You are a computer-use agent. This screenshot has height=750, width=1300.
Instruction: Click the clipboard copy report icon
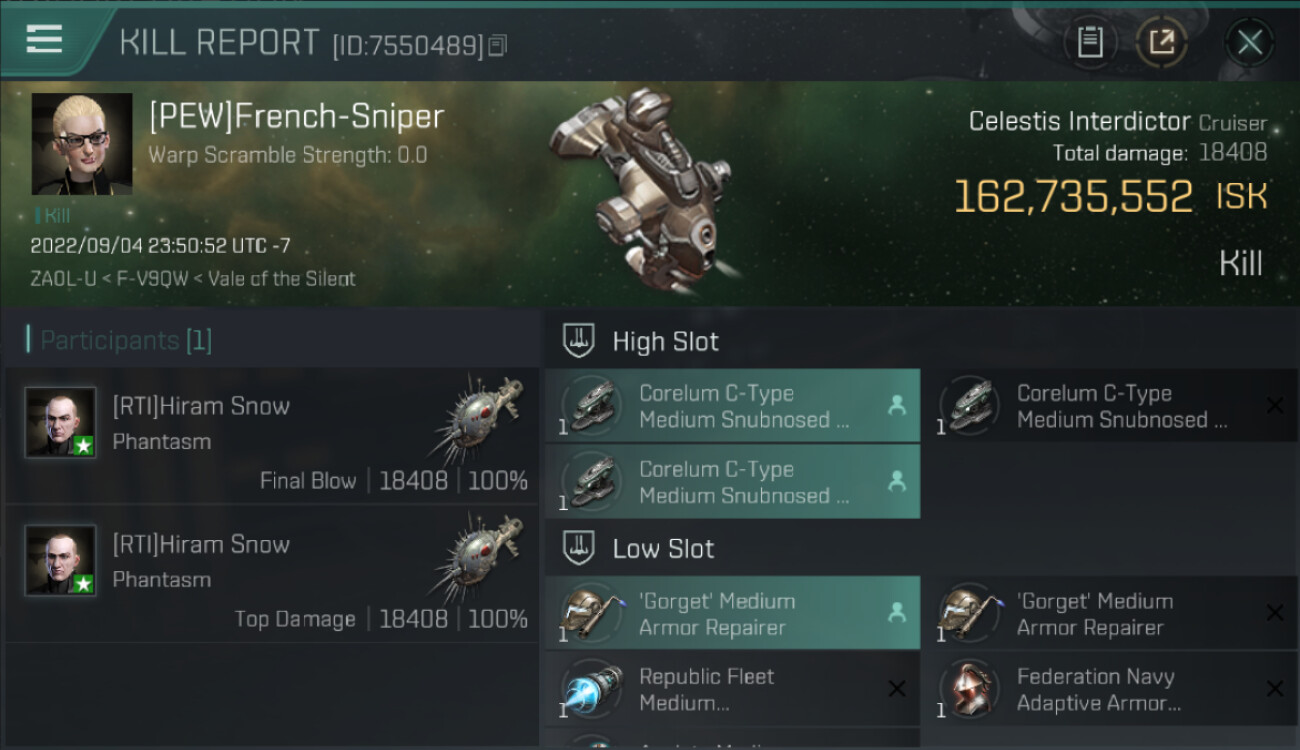(x=1090, y=42)
